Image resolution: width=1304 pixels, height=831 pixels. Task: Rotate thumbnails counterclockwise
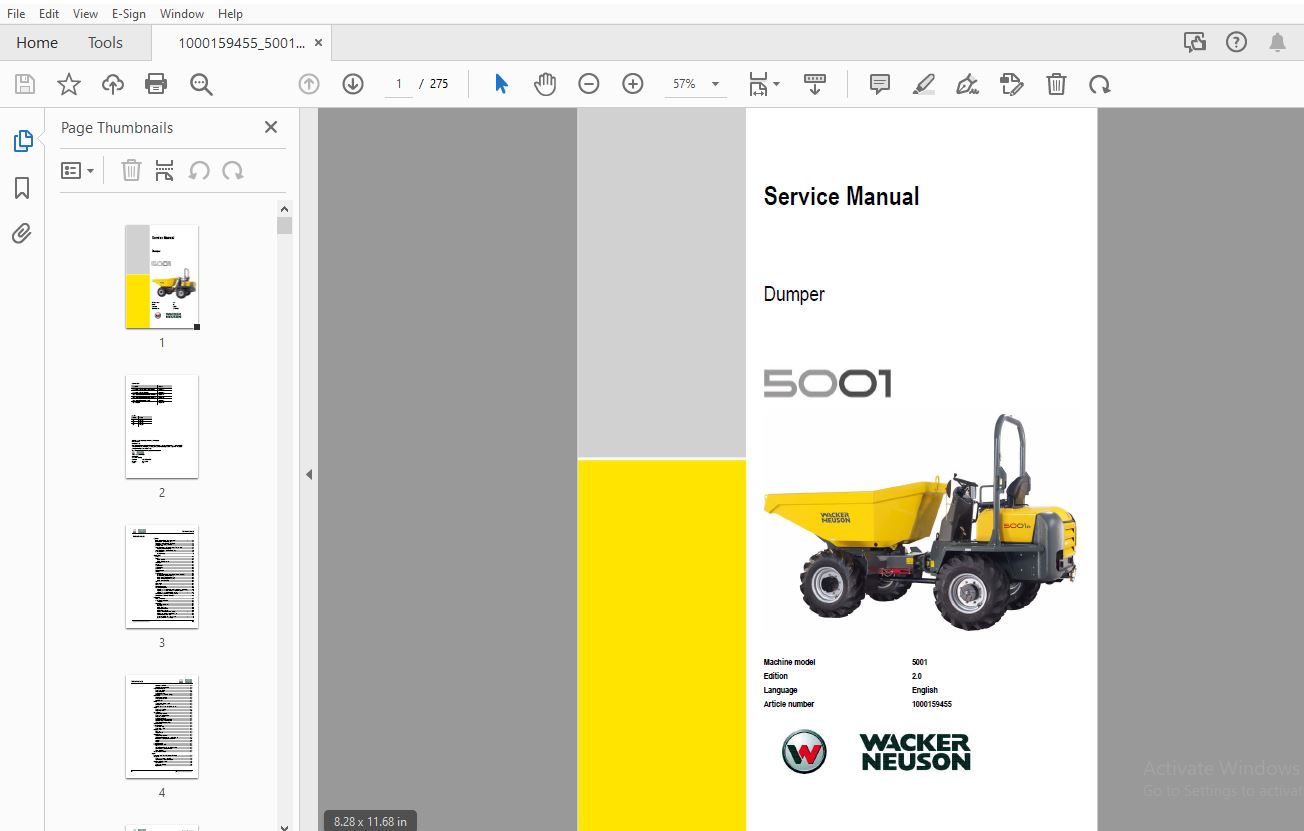[x=199, y=171]
